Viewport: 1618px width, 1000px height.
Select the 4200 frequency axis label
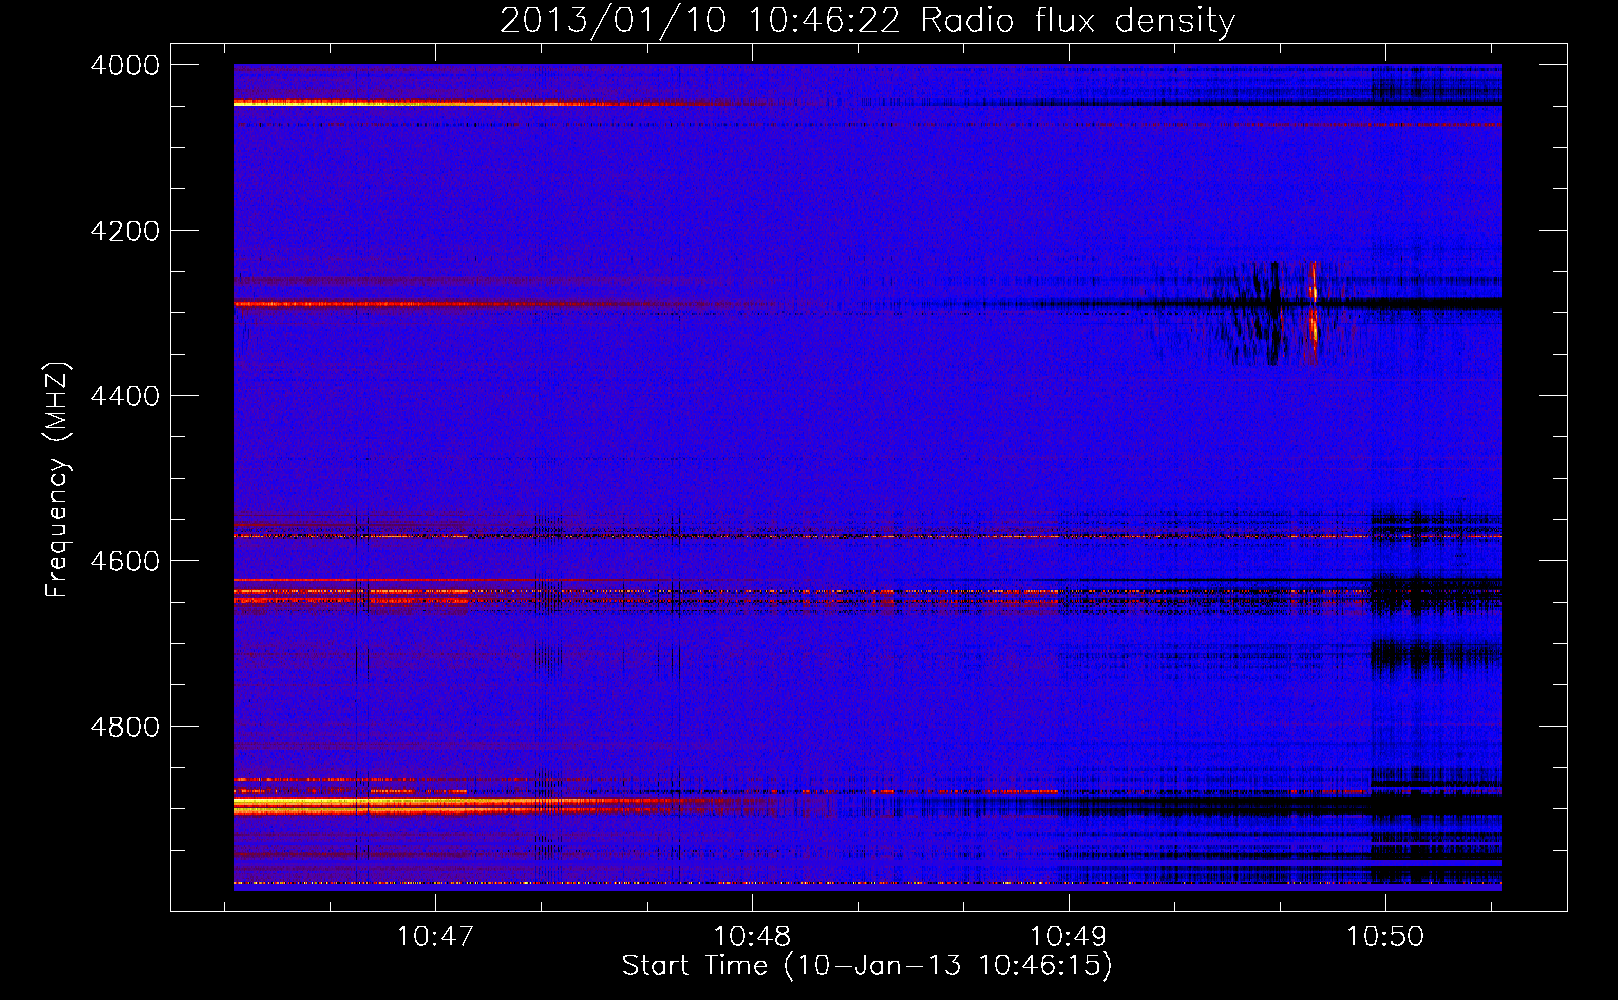pos(125,231)
